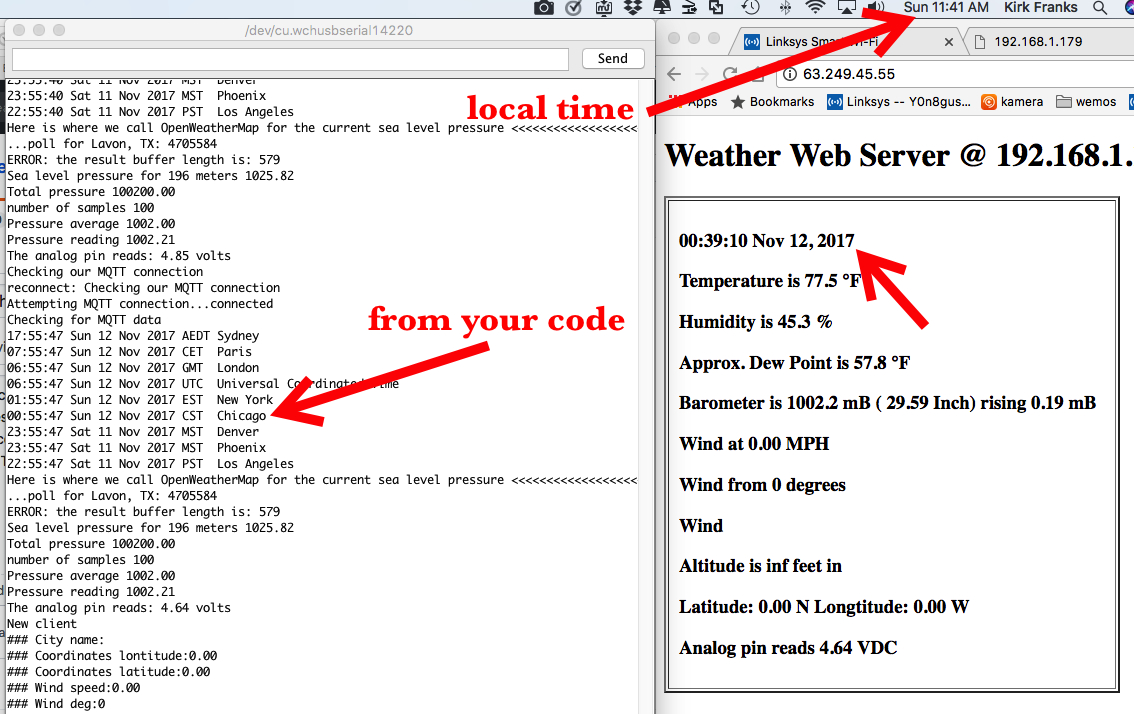This screenshot has height=714, width=1134.
Task: Click the 23:55:47 MST Phoenix log line
Action: pyautogui.click(x=137, y=447)
